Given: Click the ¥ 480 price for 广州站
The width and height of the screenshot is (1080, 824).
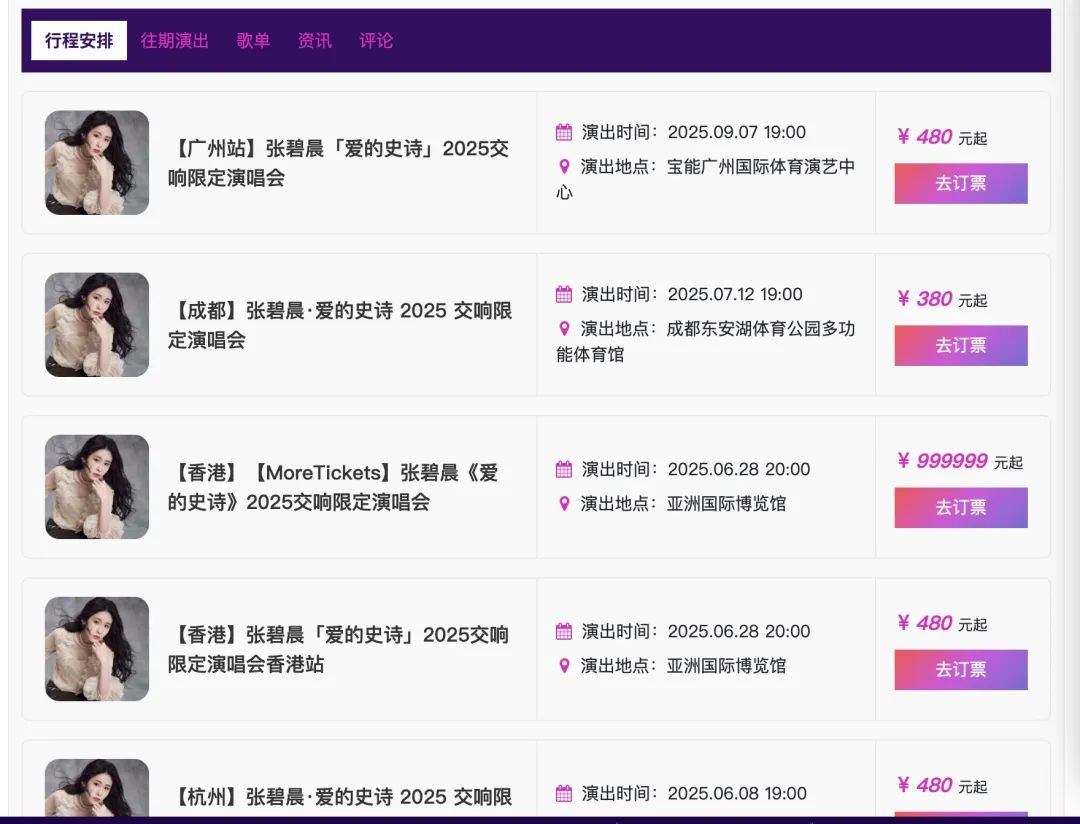Looking at the screenshot, I should [924, 137].
